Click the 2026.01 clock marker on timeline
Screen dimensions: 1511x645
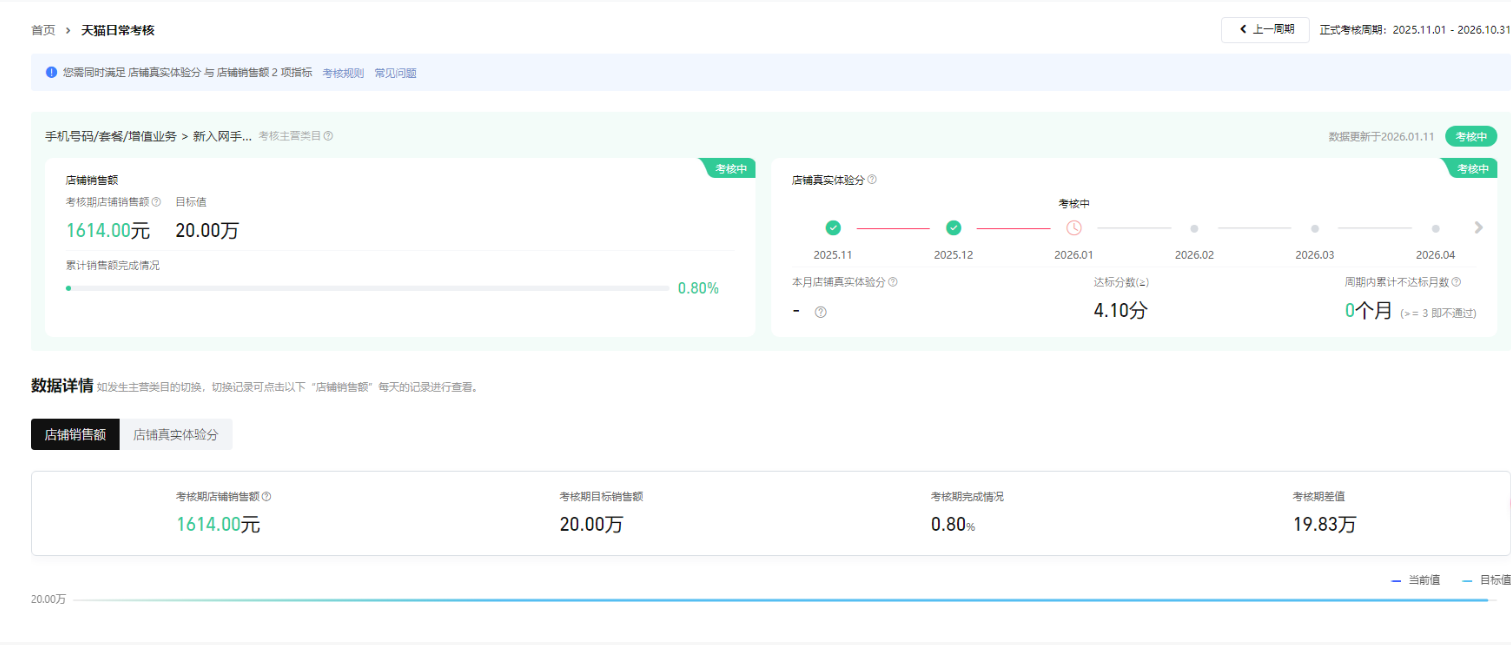[1074, 228]
